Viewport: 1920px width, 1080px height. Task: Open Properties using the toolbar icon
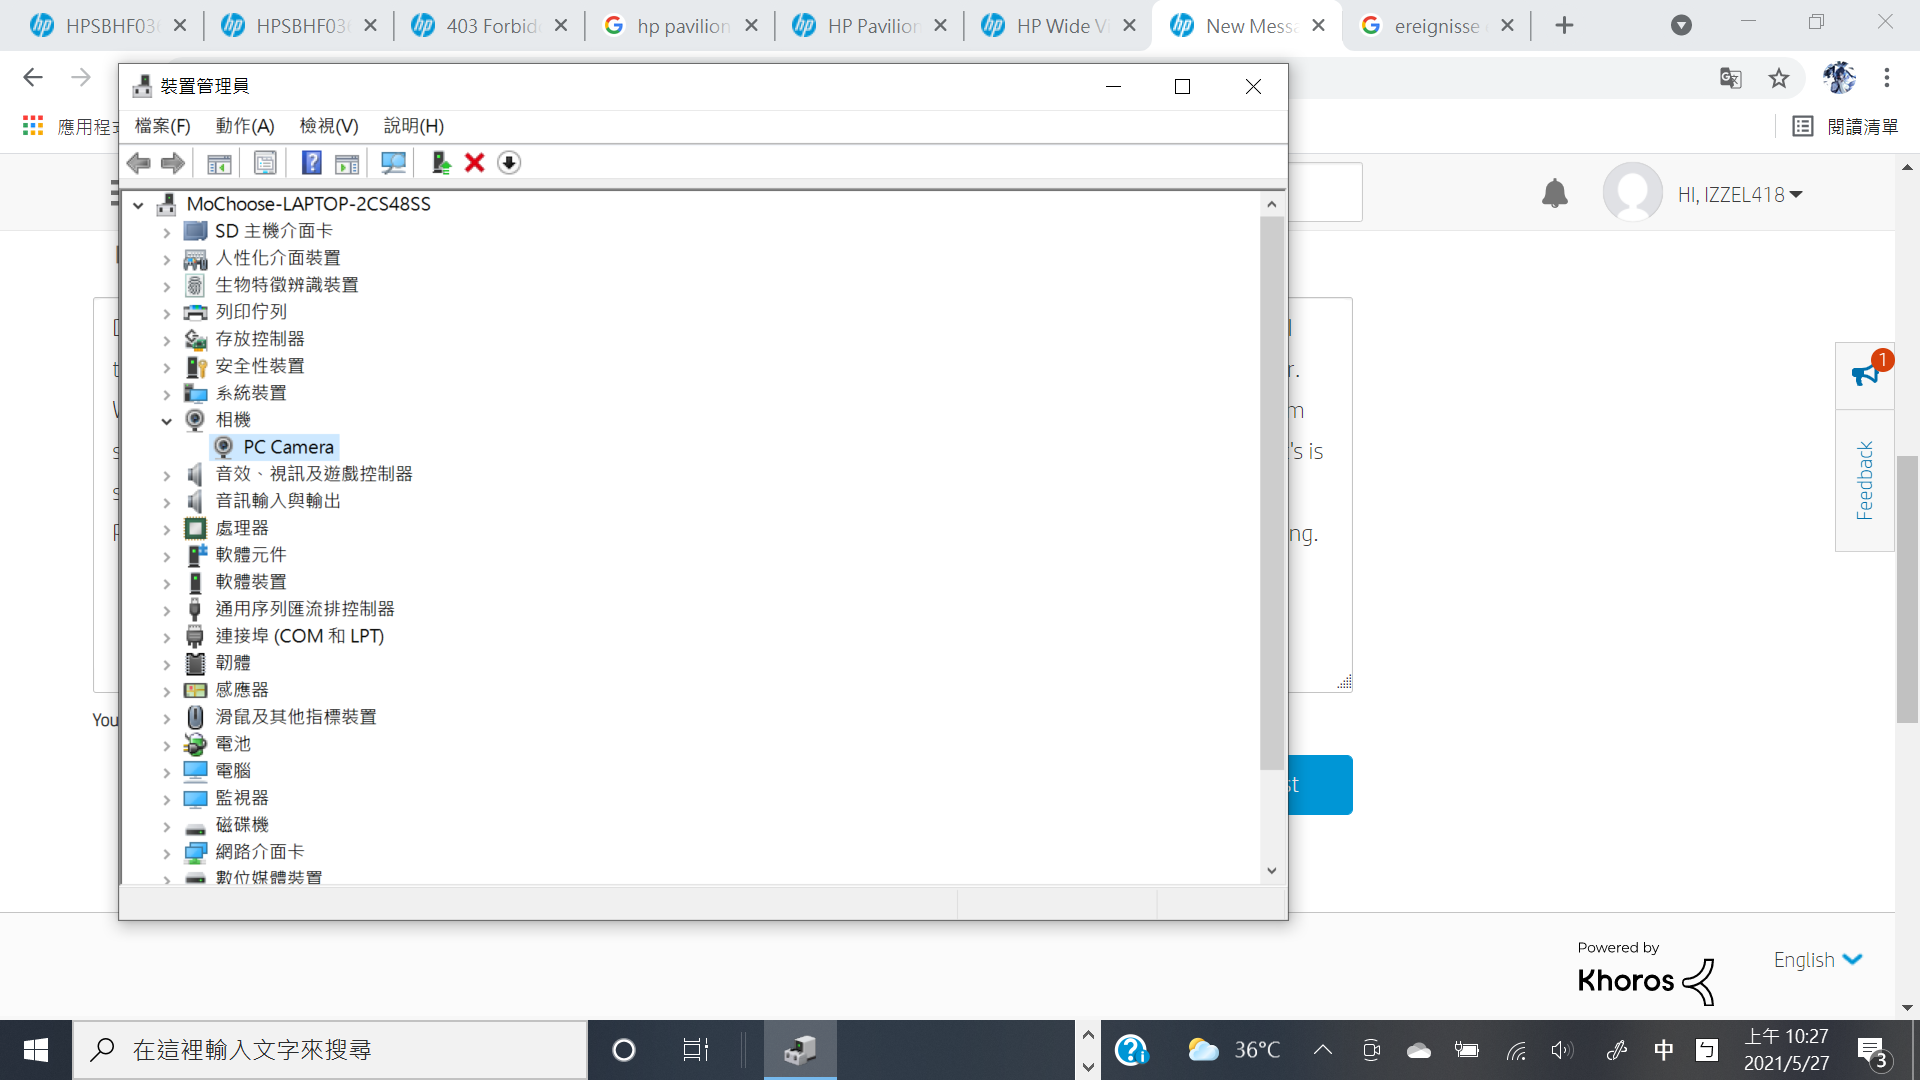265,162
